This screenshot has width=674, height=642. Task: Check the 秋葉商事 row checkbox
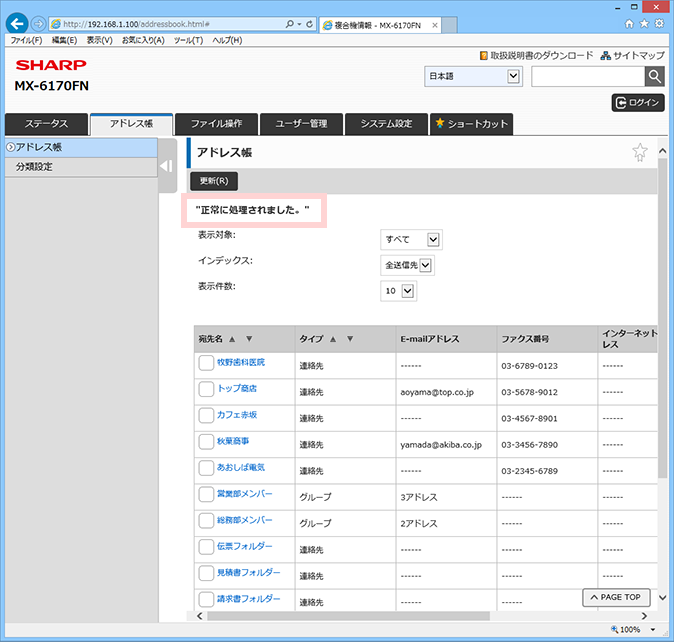tap(206, 441)
